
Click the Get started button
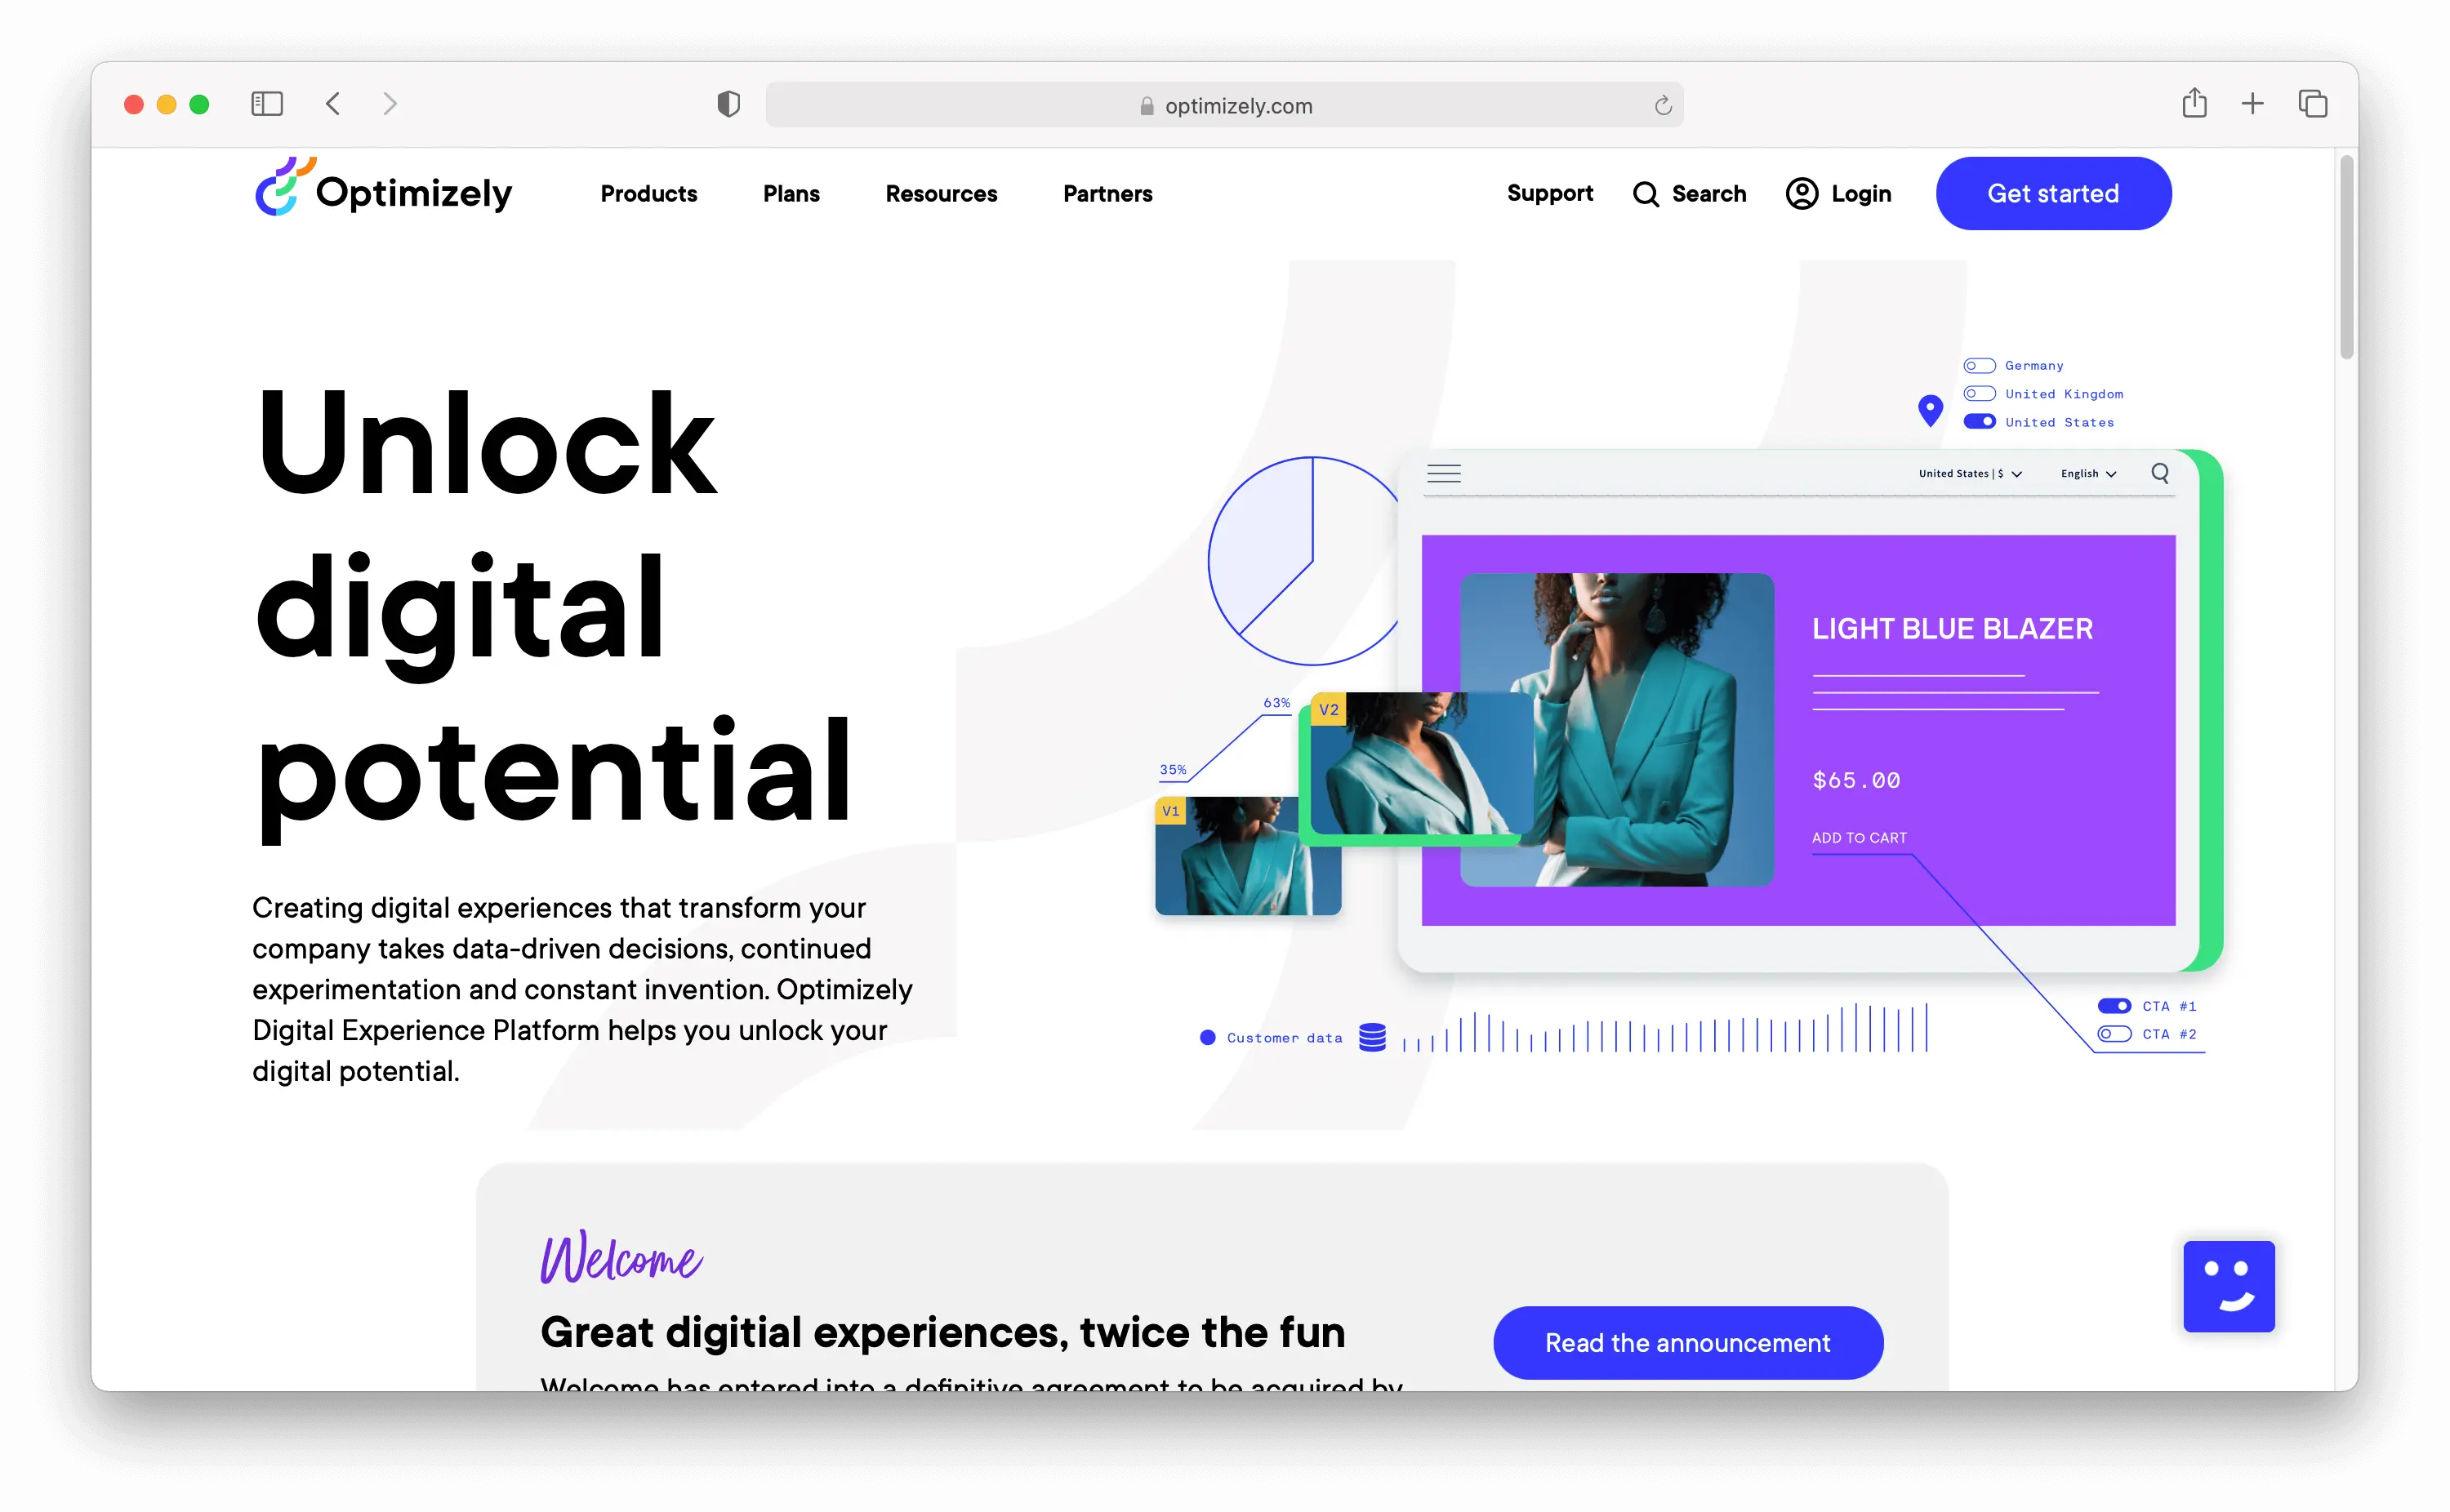coord(2053,194)
